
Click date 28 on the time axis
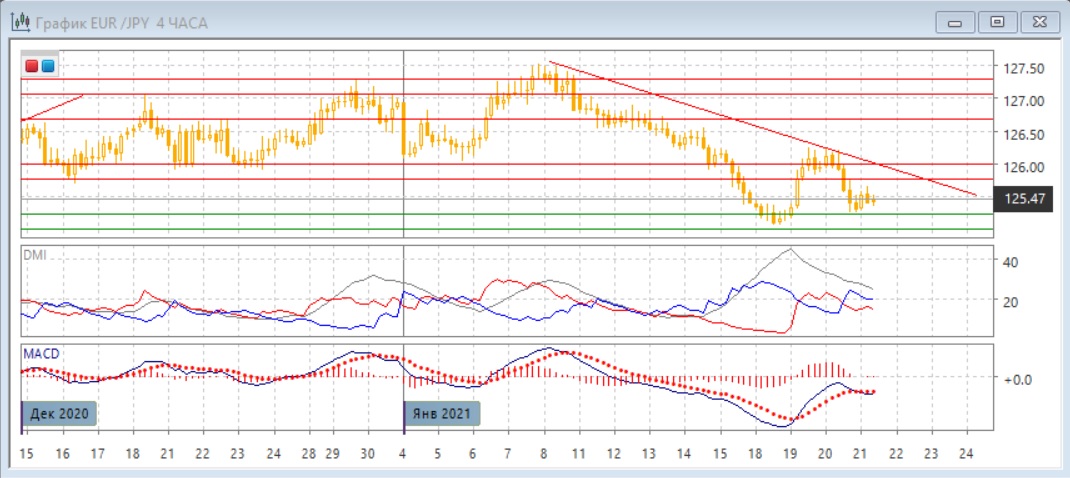(310, 453)
